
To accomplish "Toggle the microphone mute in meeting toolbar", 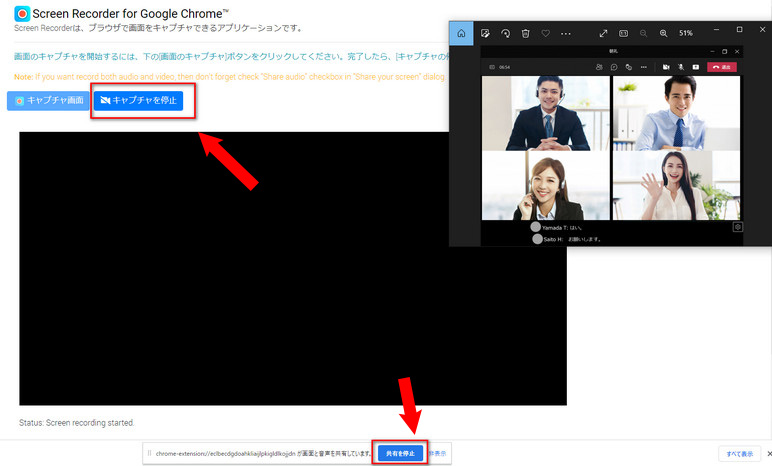I will click(x=680, y=67).
